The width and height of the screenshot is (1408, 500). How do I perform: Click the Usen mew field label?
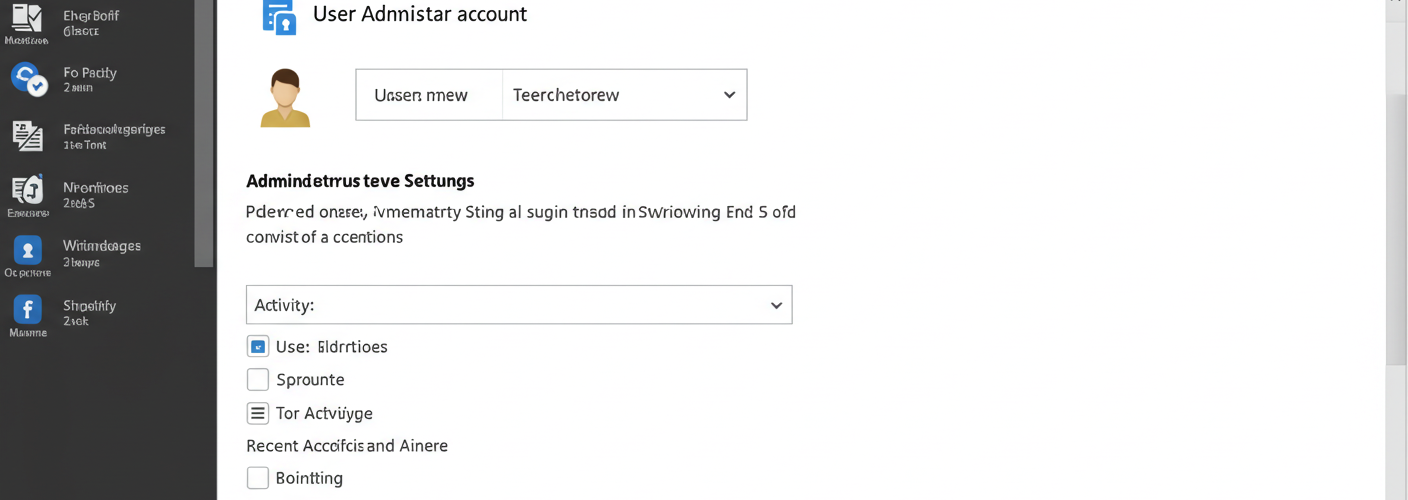tap(421, 95)
